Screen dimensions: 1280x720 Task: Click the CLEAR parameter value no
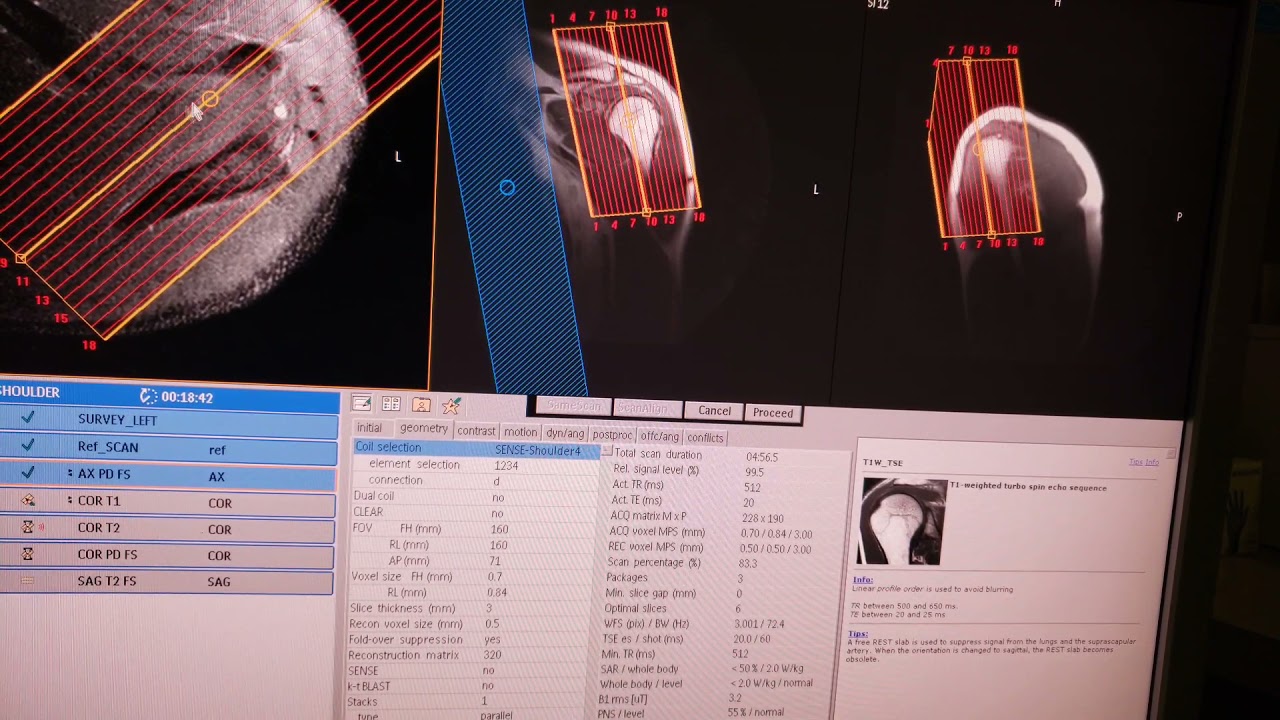(x=497, y=512)
